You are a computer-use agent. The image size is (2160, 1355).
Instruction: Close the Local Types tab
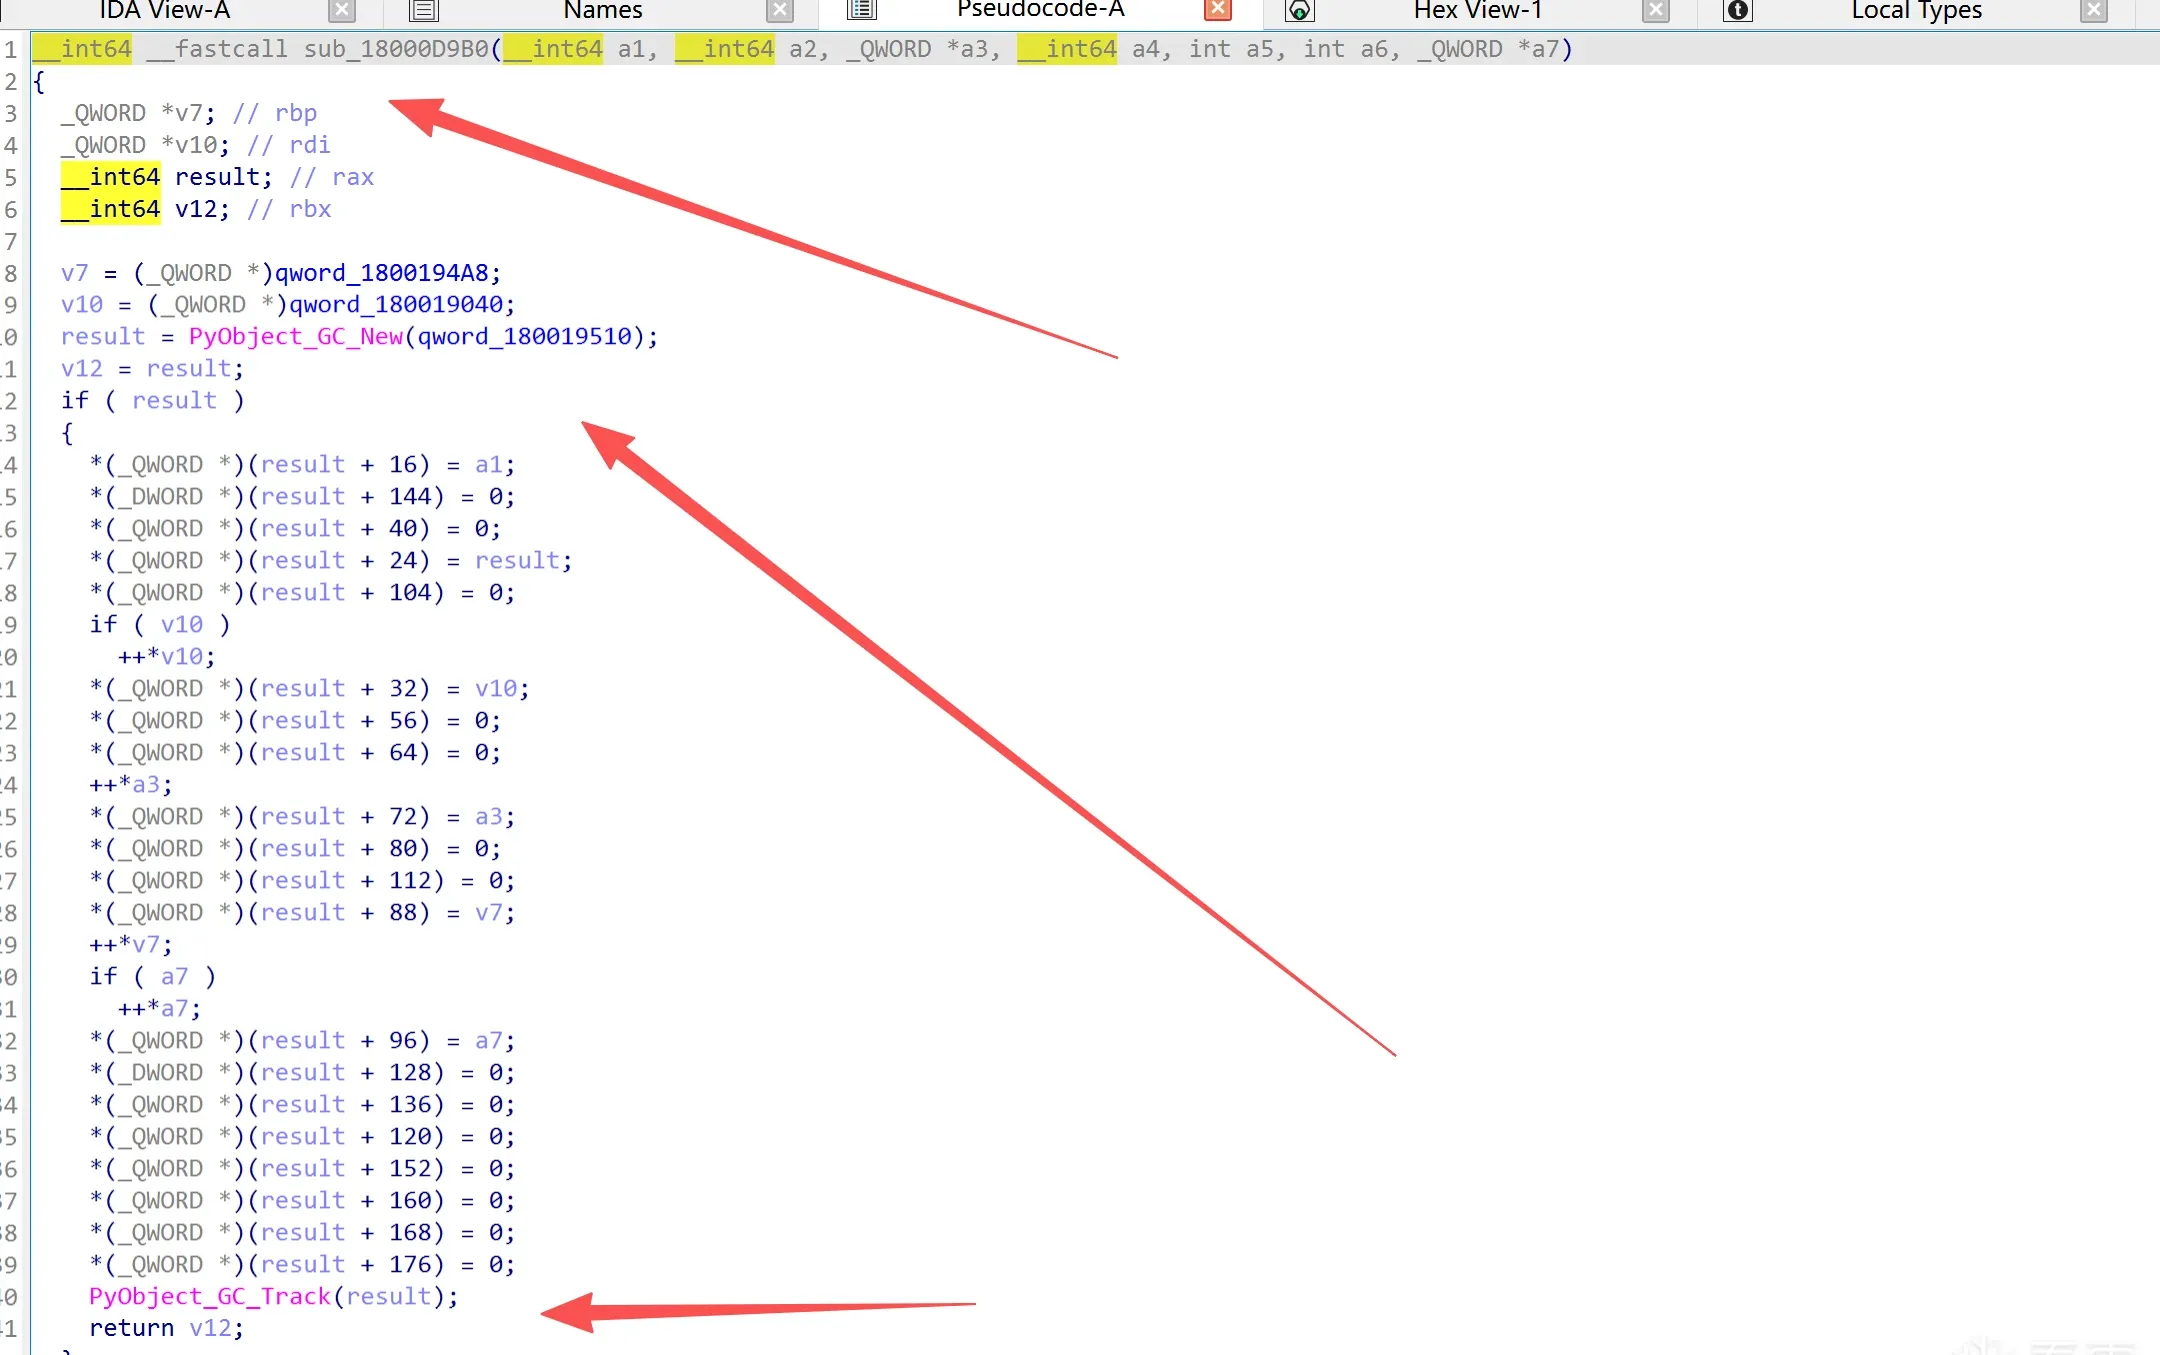point(2094,11)
